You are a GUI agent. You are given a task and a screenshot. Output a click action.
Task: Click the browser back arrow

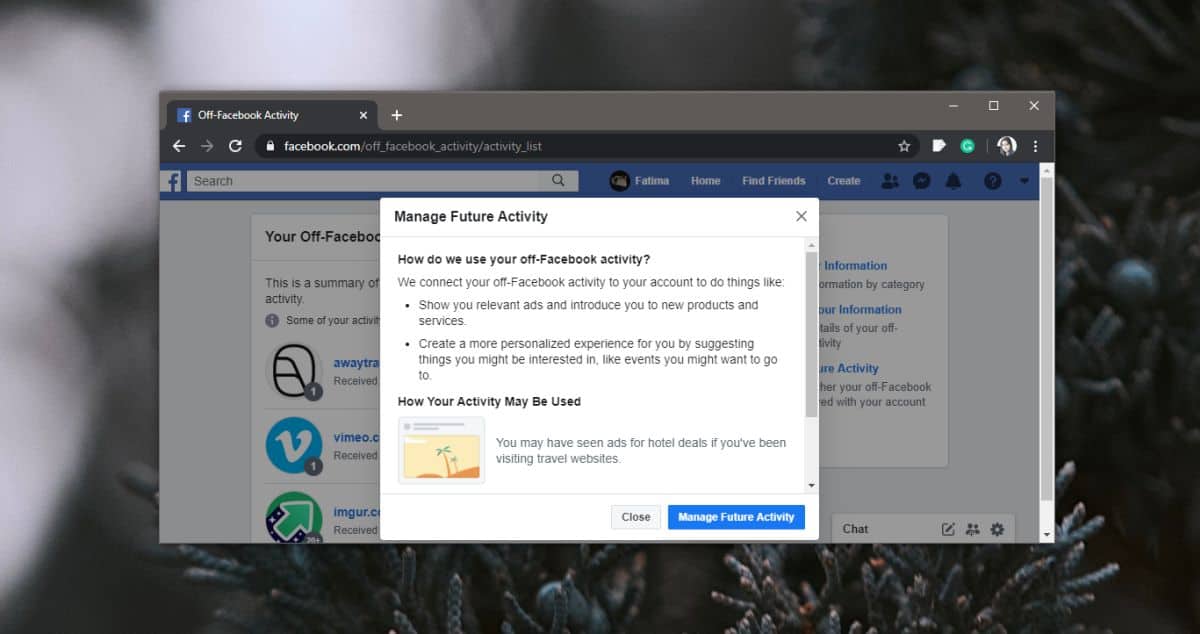click(x=179, y=146)
